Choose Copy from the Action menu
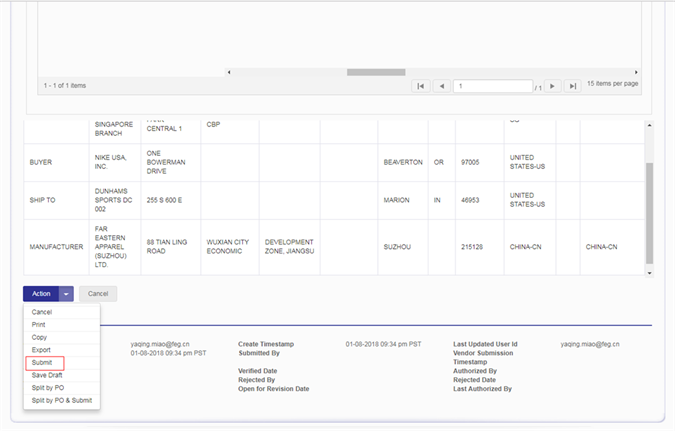Image resolution: width=675 pixels, height=431 pixels. (x=39, y=337)
